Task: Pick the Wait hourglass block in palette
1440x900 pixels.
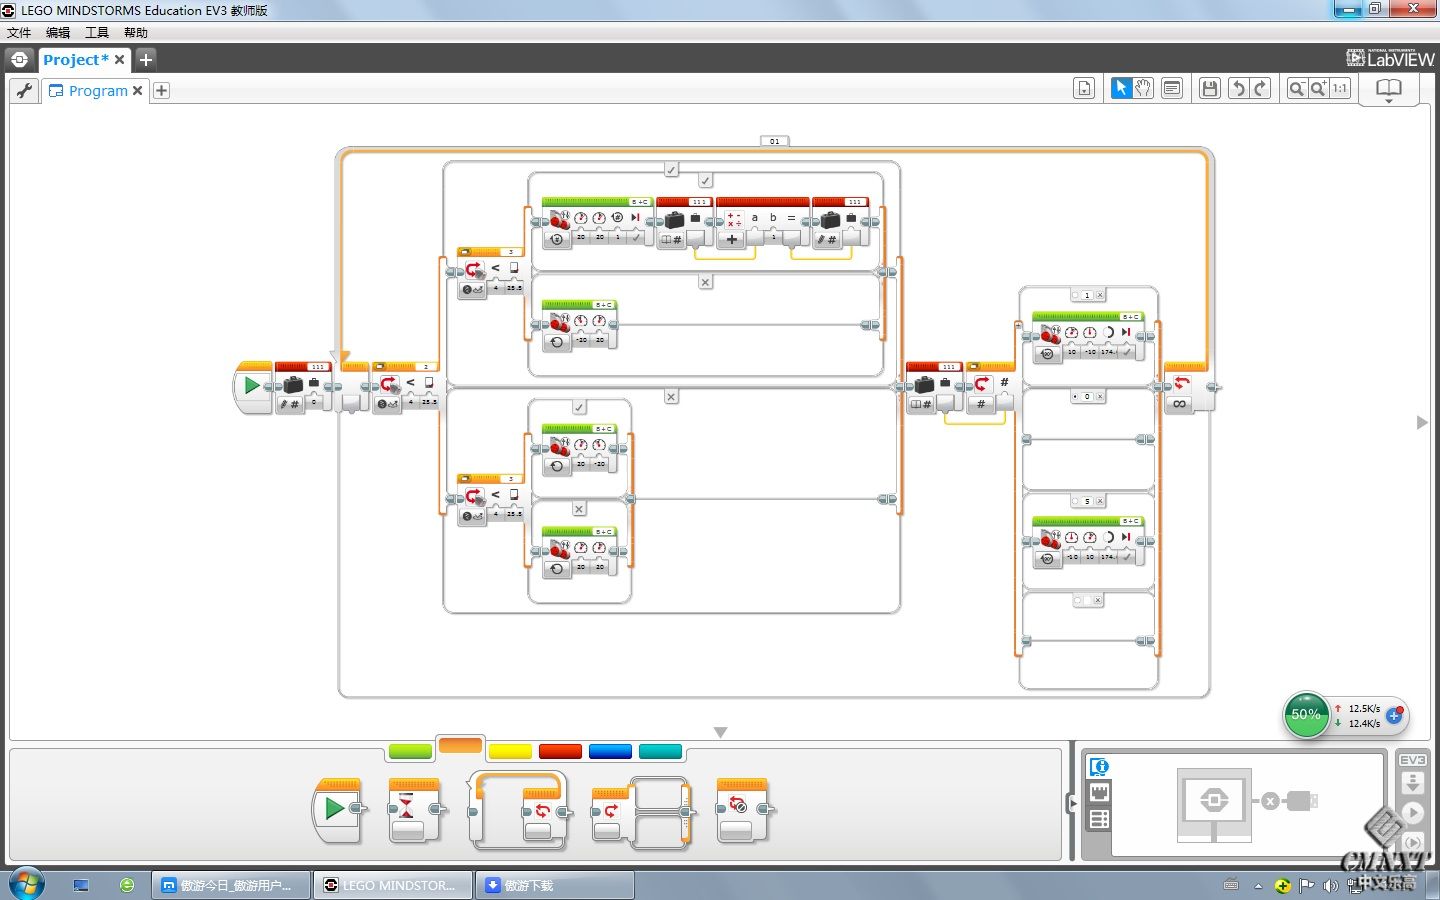Action: pyautogui.click(x=414, y=810)
